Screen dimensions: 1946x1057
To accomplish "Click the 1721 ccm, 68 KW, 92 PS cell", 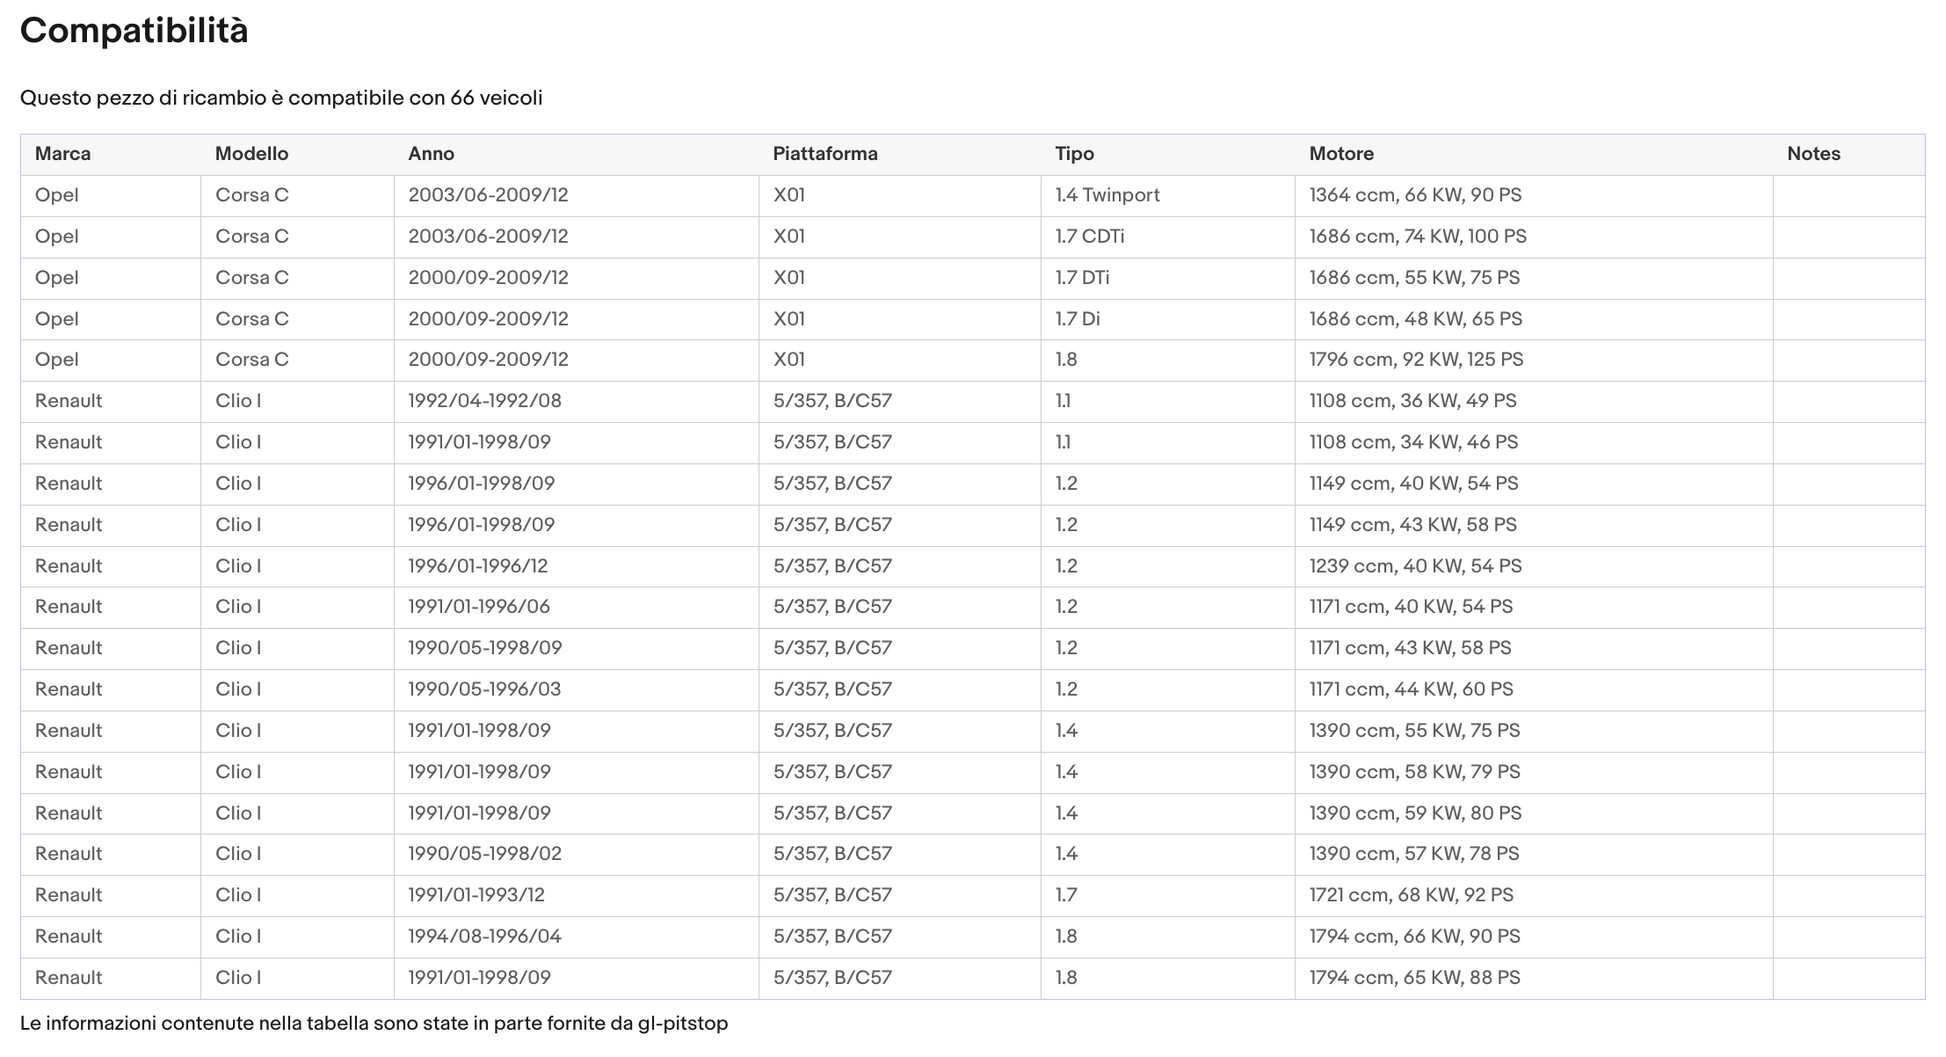I will pyautogui.click(x=1533, y=896).
